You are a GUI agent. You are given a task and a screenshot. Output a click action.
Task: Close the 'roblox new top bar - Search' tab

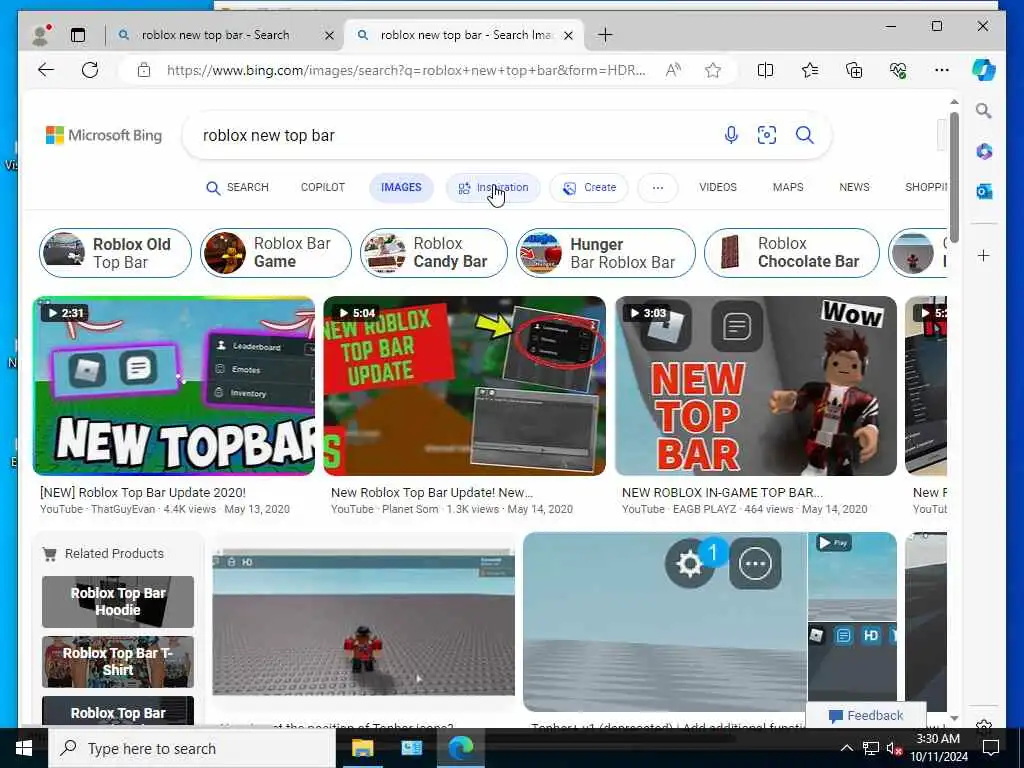pyautogui.click(x=329, y=35)
